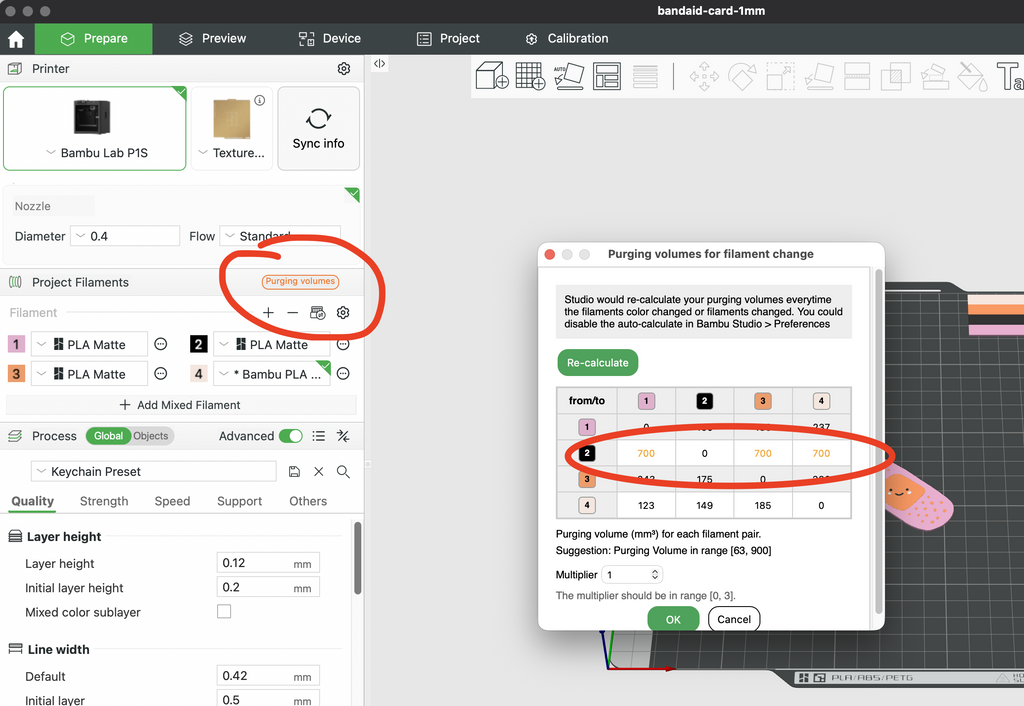Click the Re-calculate button
Image resolution: width=1024 pixels, height=706 pixels.
[598, 363]
